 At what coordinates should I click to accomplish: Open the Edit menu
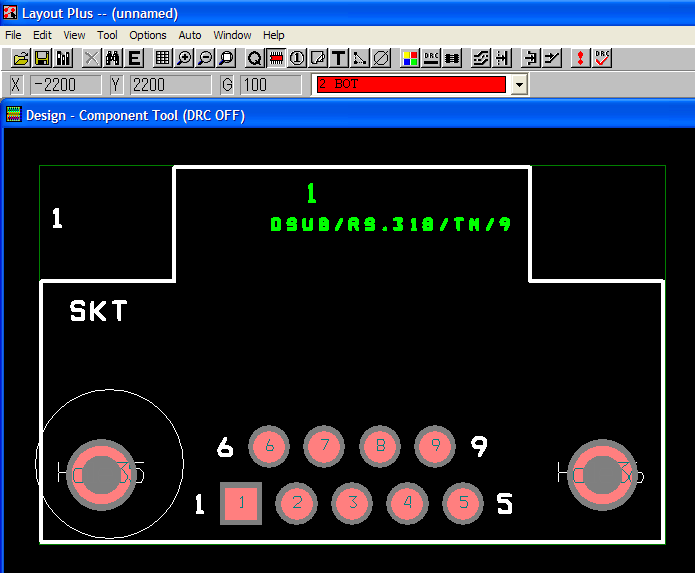tap(42, 35)
